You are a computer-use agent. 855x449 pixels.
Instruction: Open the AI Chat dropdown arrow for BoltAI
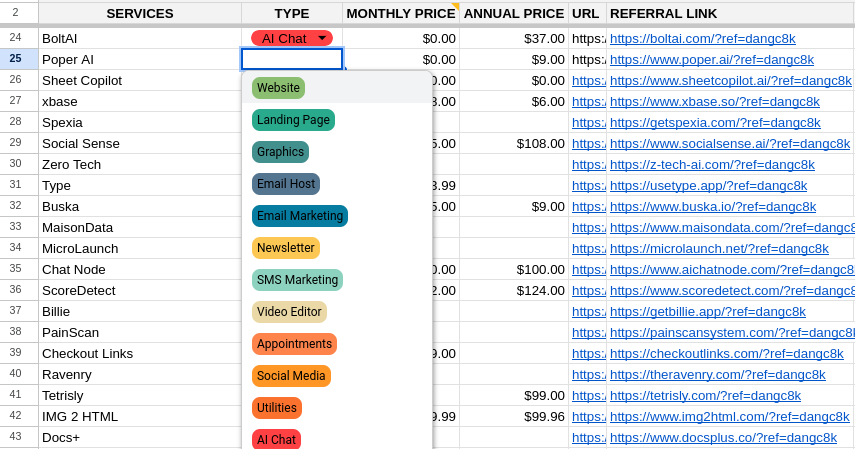point(322,38)
